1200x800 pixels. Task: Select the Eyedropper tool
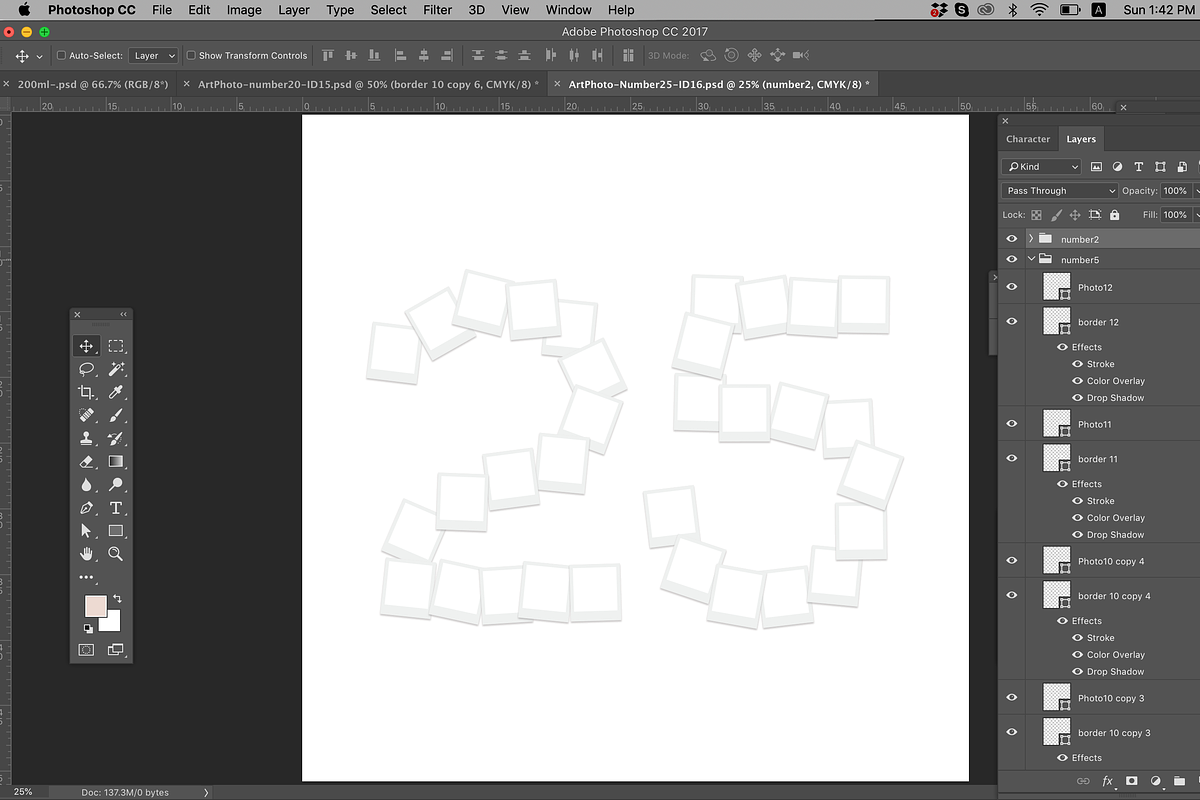click(x=116, y=392)
